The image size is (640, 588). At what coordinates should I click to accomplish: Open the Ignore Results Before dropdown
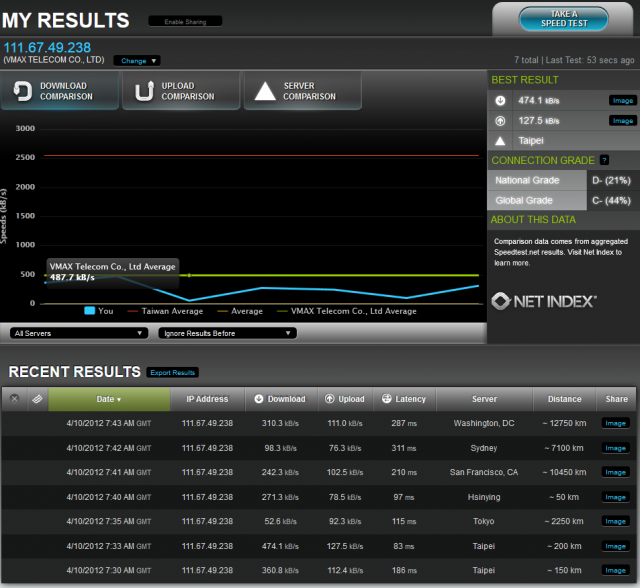pos(227,333)
